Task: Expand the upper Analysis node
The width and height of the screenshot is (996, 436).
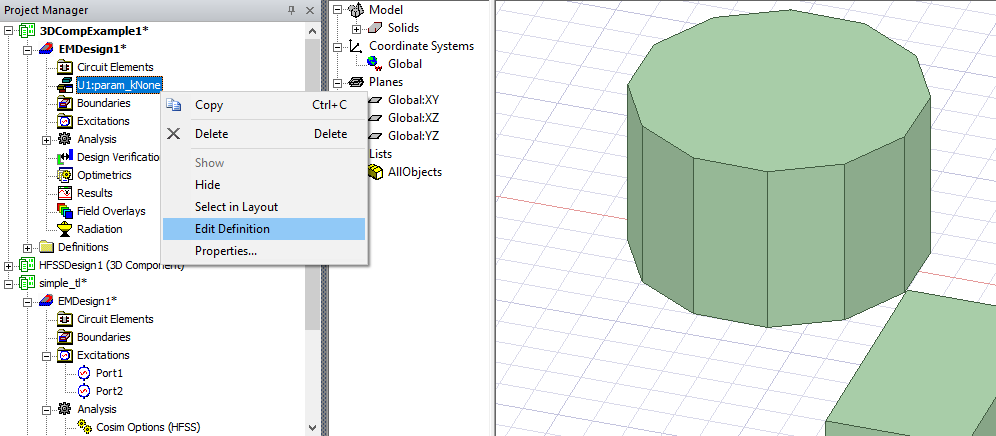Action: pyautogui.click(x=47, y=139)
